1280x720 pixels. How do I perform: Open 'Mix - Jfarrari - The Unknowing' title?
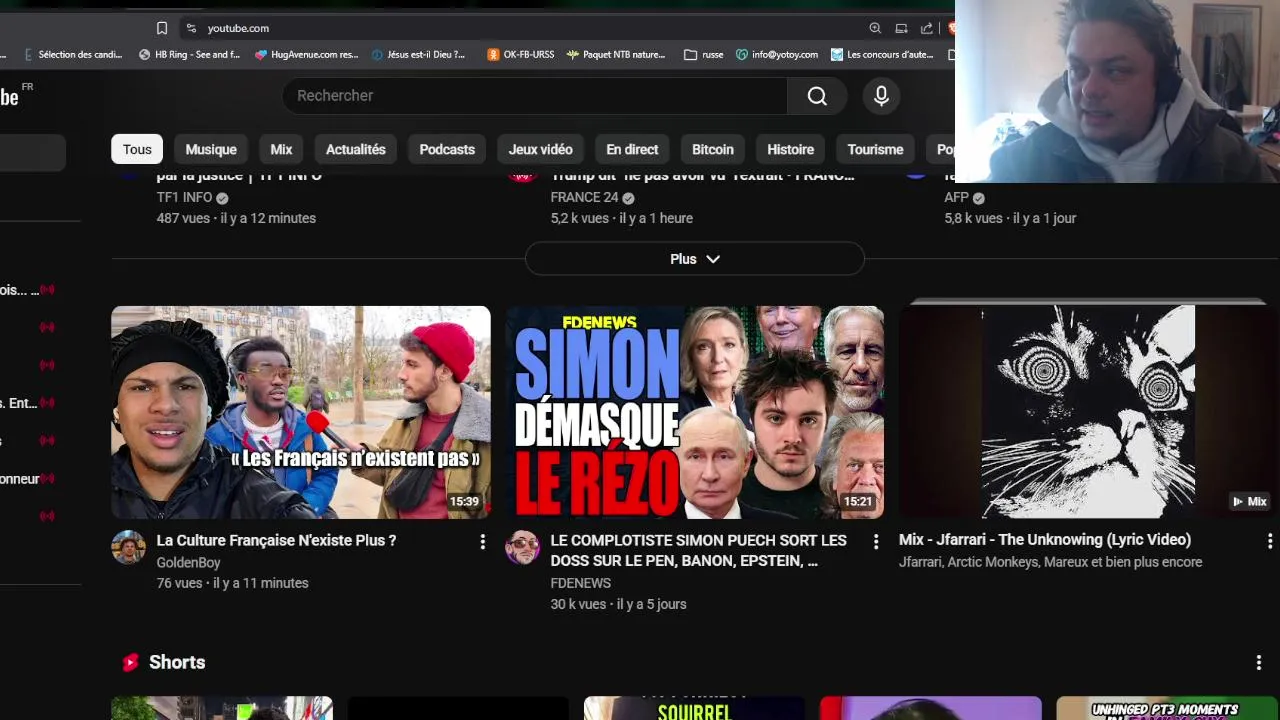pos(1045,540)
